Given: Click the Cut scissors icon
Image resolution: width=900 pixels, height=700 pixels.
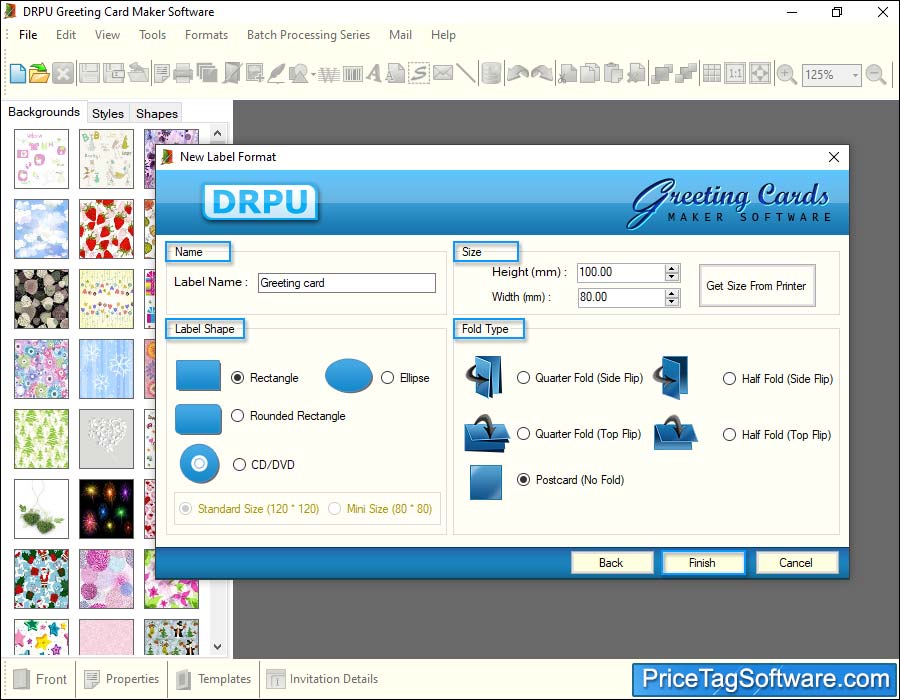Looking at the screenshot, I should (567, 74).
